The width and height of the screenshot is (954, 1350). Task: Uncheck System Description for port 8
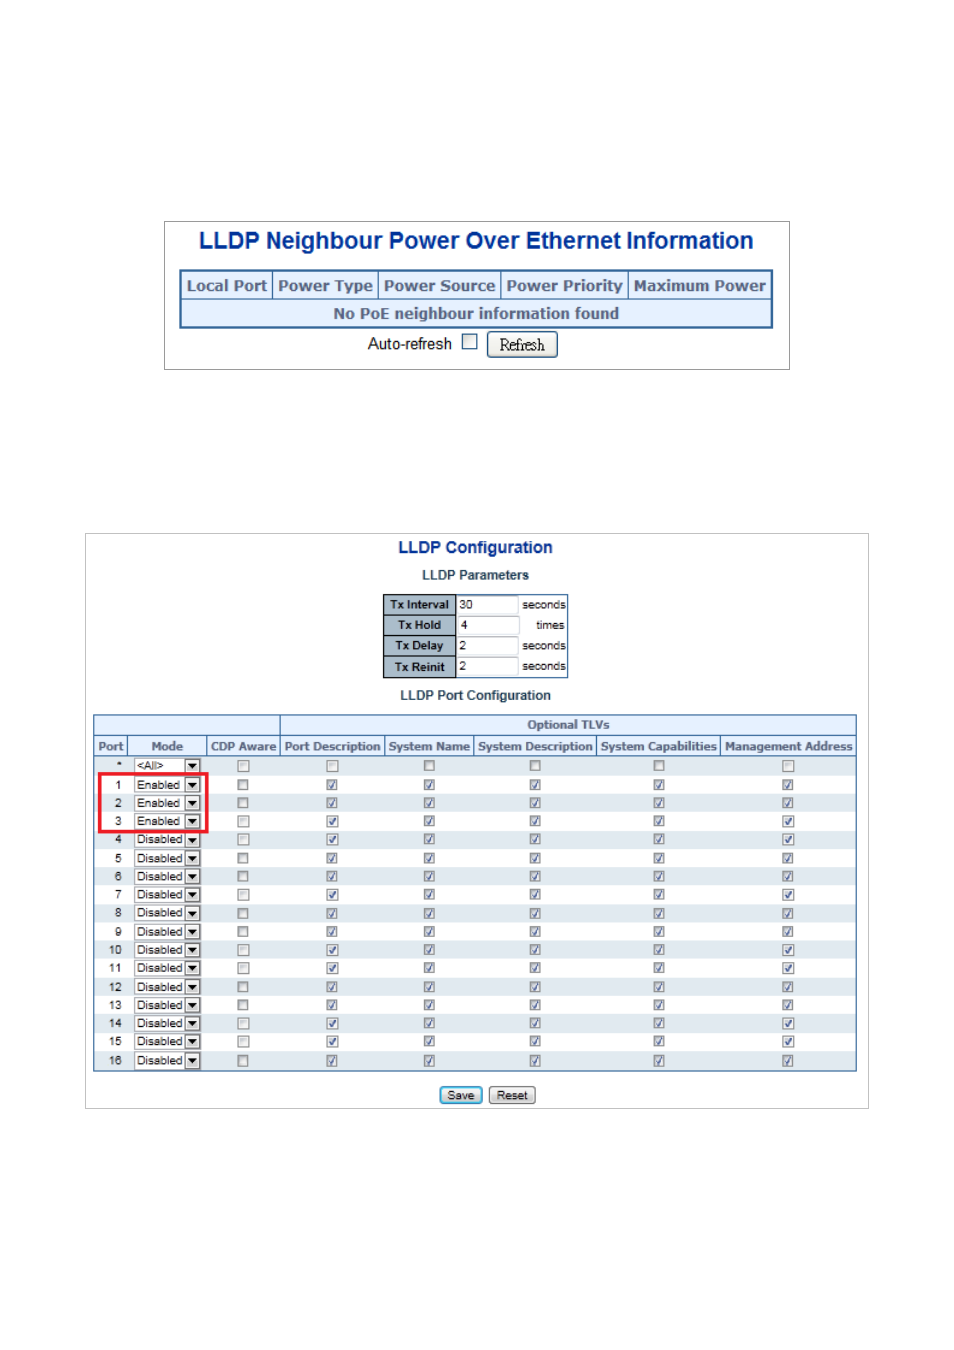pos(535,913)
